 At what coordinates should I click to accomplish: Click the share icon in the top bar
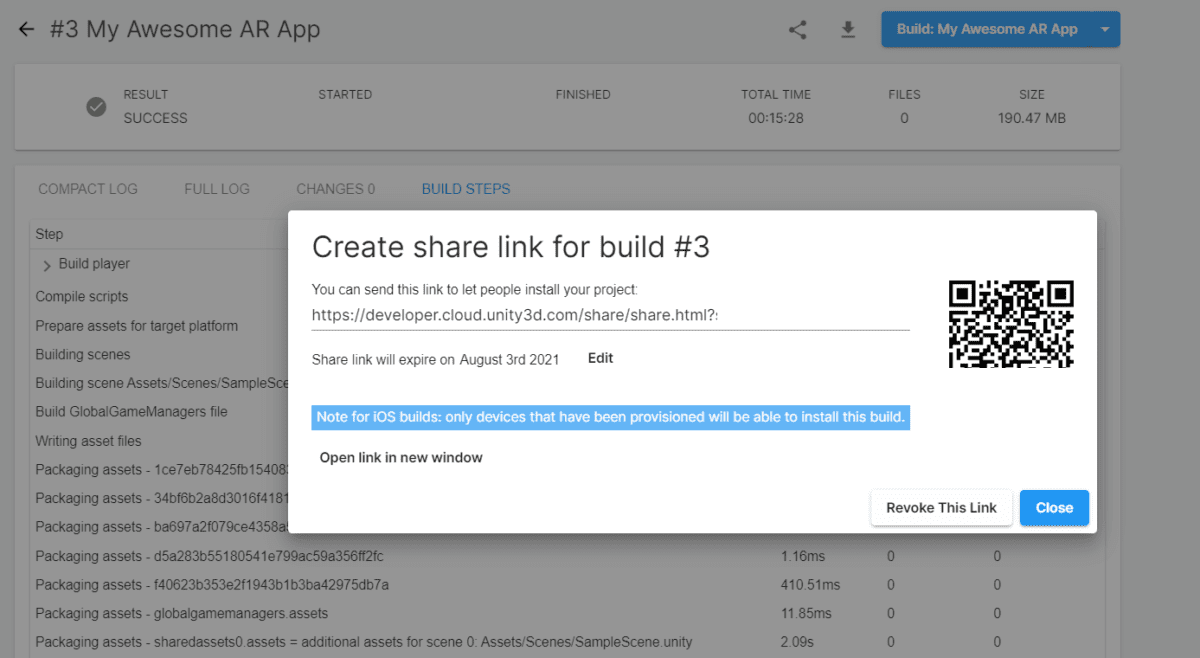click(797, 30)
